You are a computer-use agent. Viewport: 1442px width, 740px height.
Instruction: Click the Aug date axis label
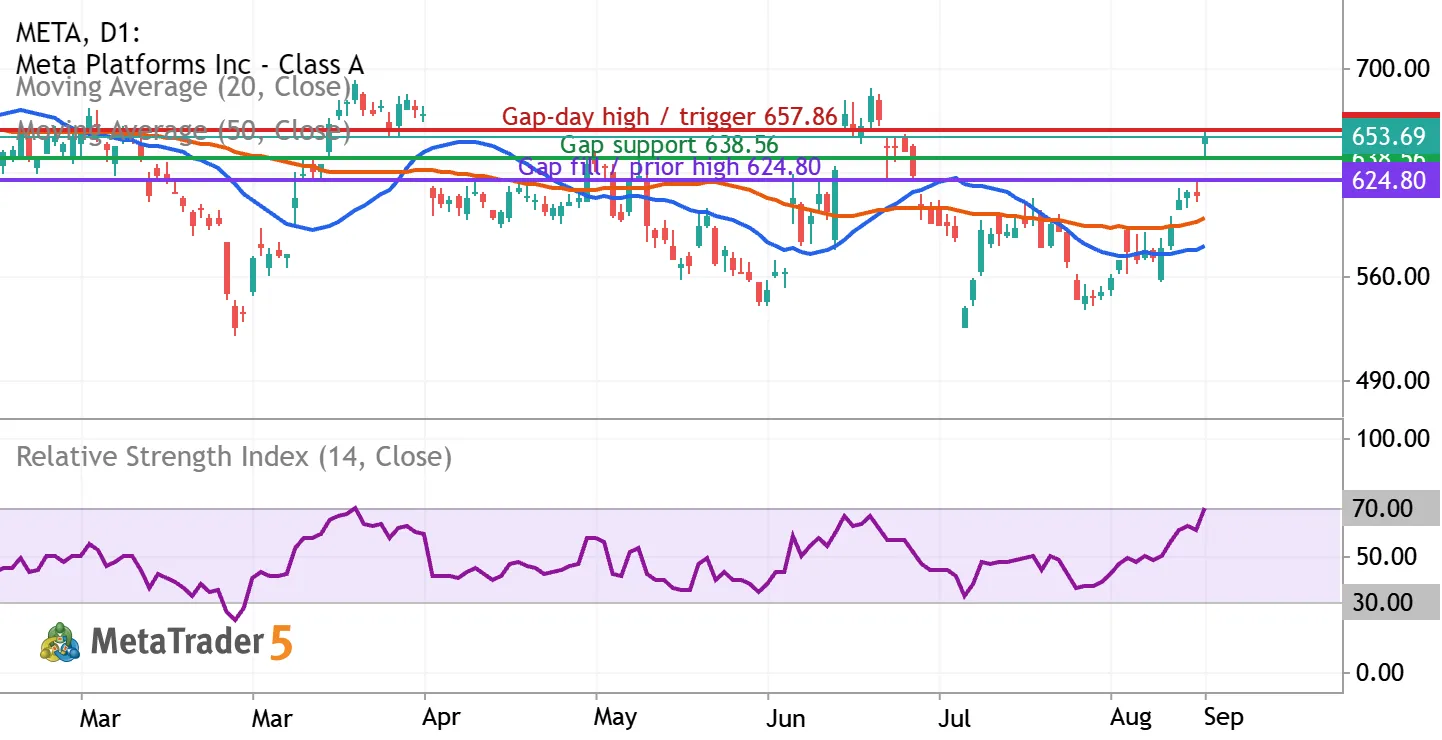pyautogui.click(x=1131, y=718)
